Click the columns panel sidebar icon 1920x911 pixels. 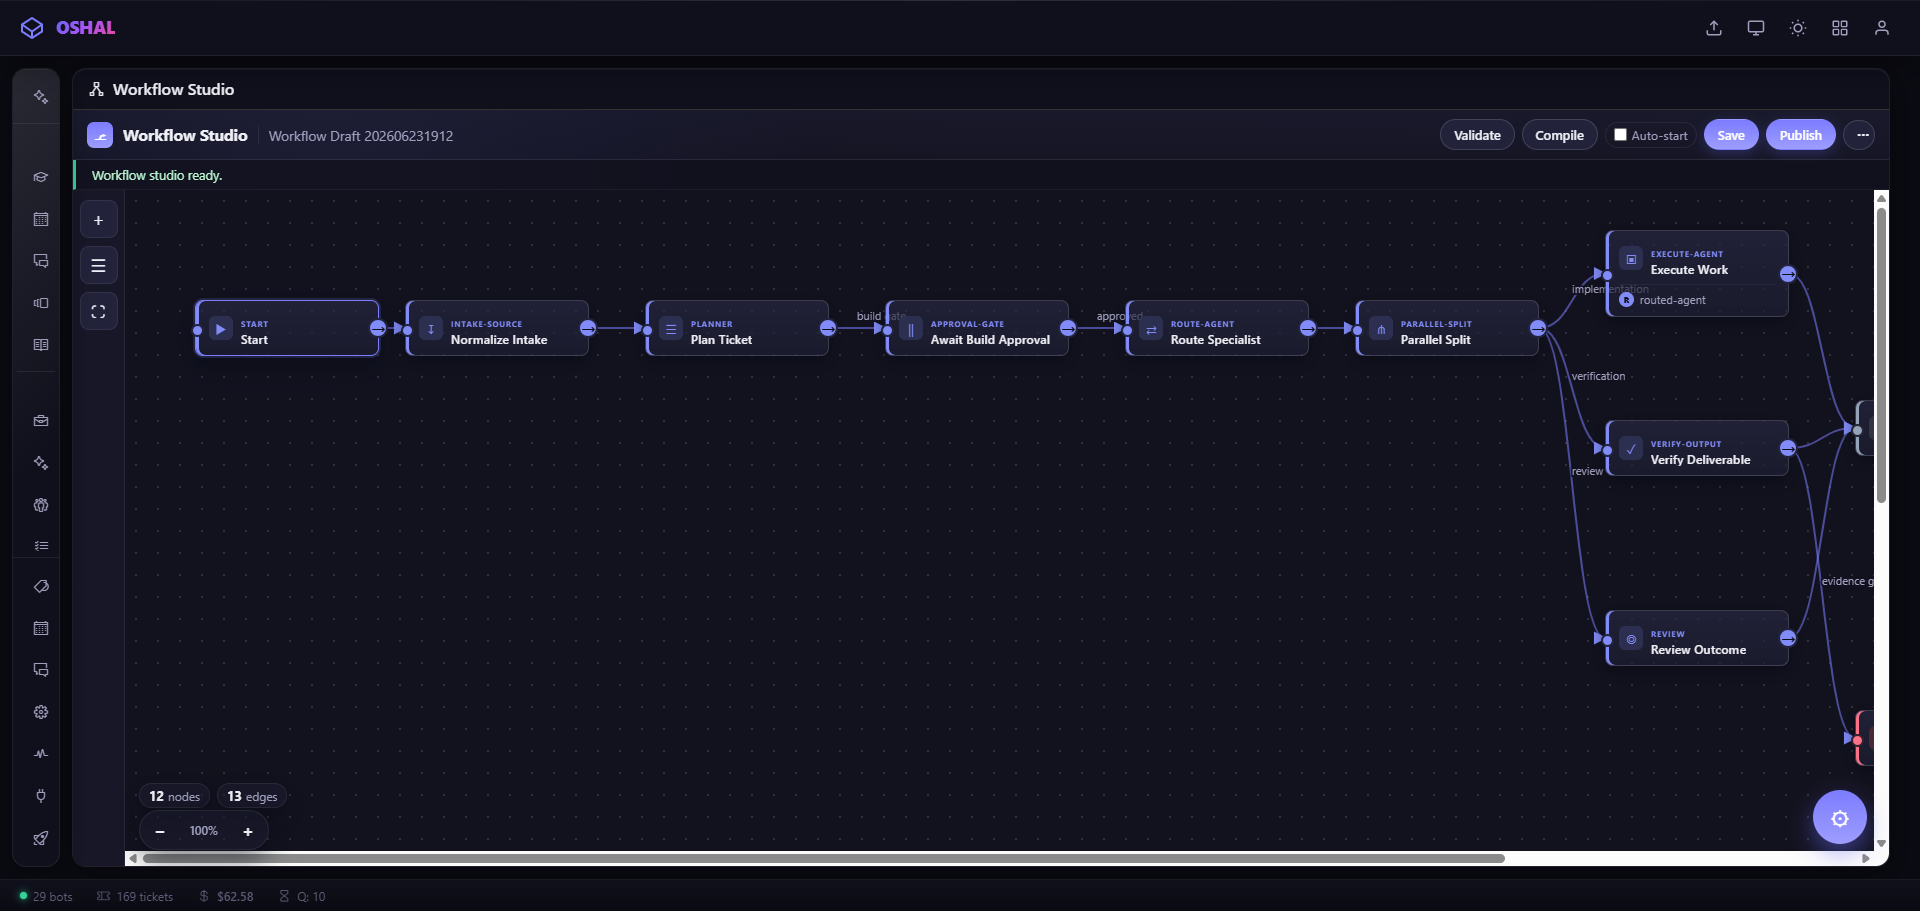[41, 303]
